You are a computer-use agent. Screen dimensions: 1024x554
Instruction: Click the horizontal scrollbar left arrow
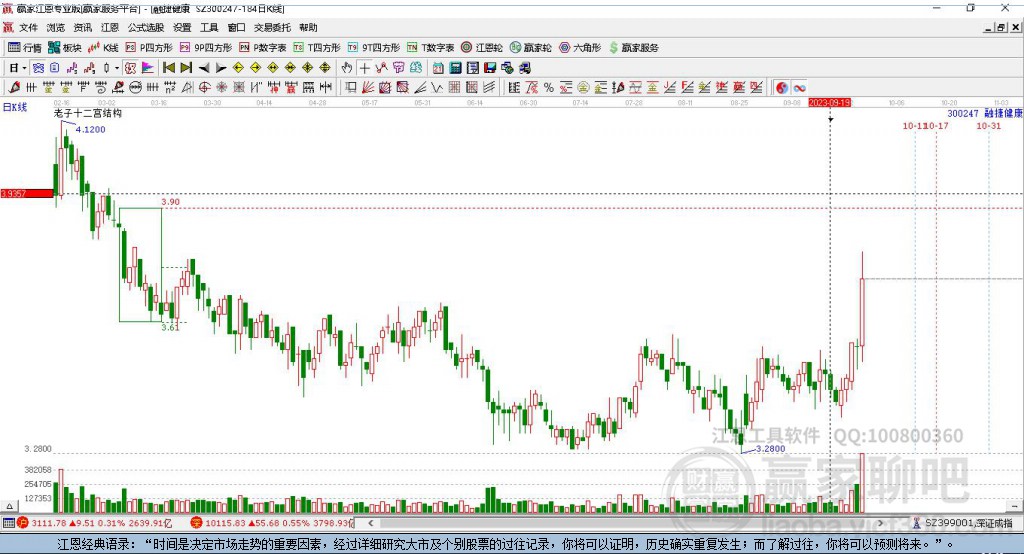[371, 523]
